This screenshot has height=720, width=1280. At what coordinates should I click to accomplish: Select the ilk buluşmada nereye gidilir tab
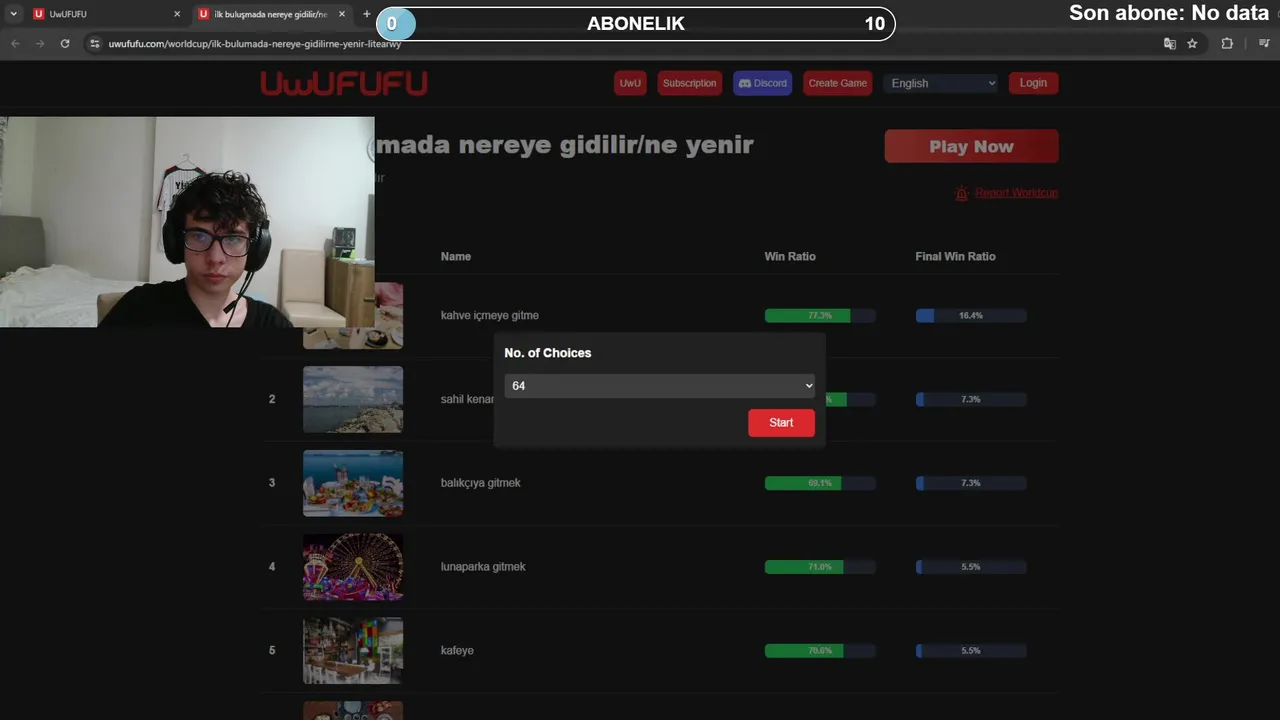(272, 14)
